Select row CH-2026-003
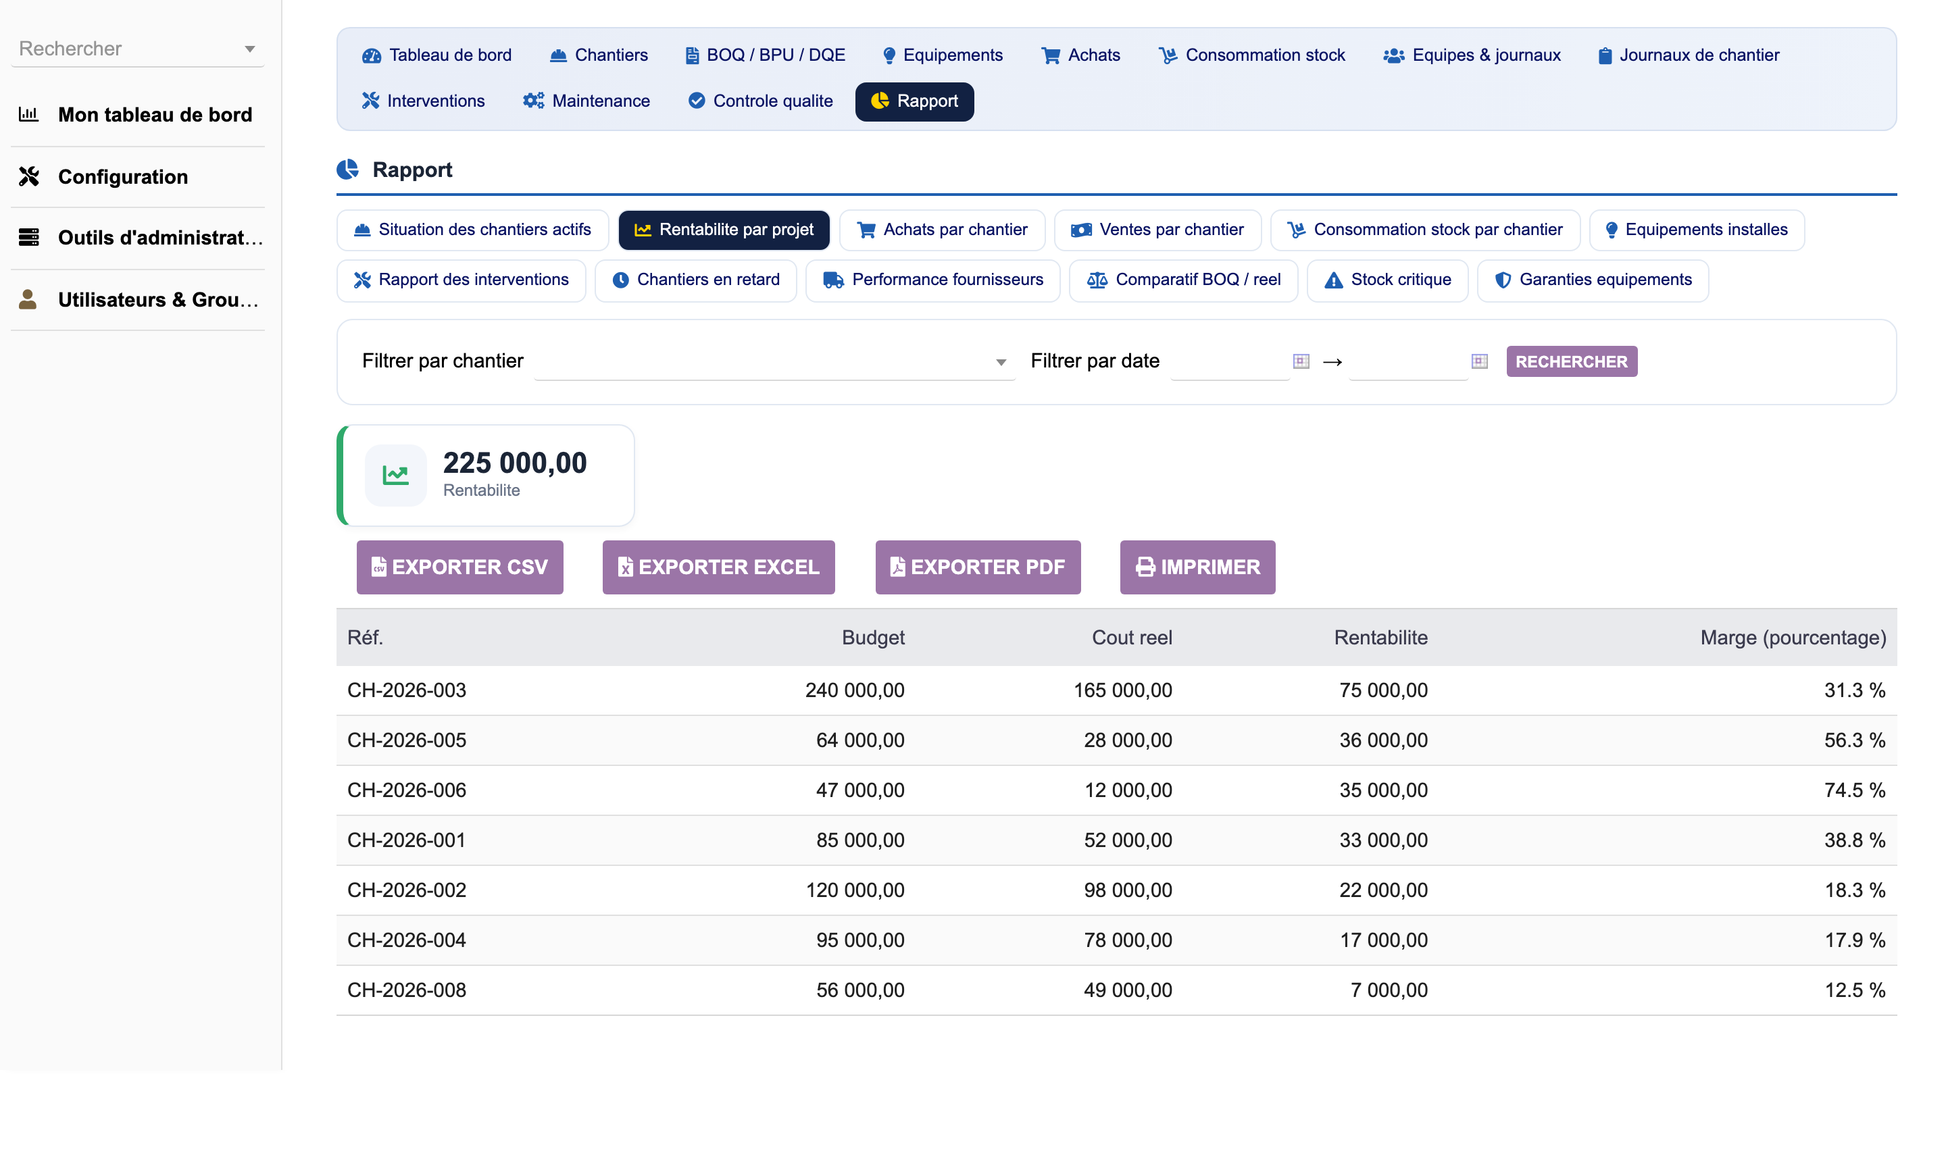Viewport: 1946px width, 1151px height. tap(1116, 691)
